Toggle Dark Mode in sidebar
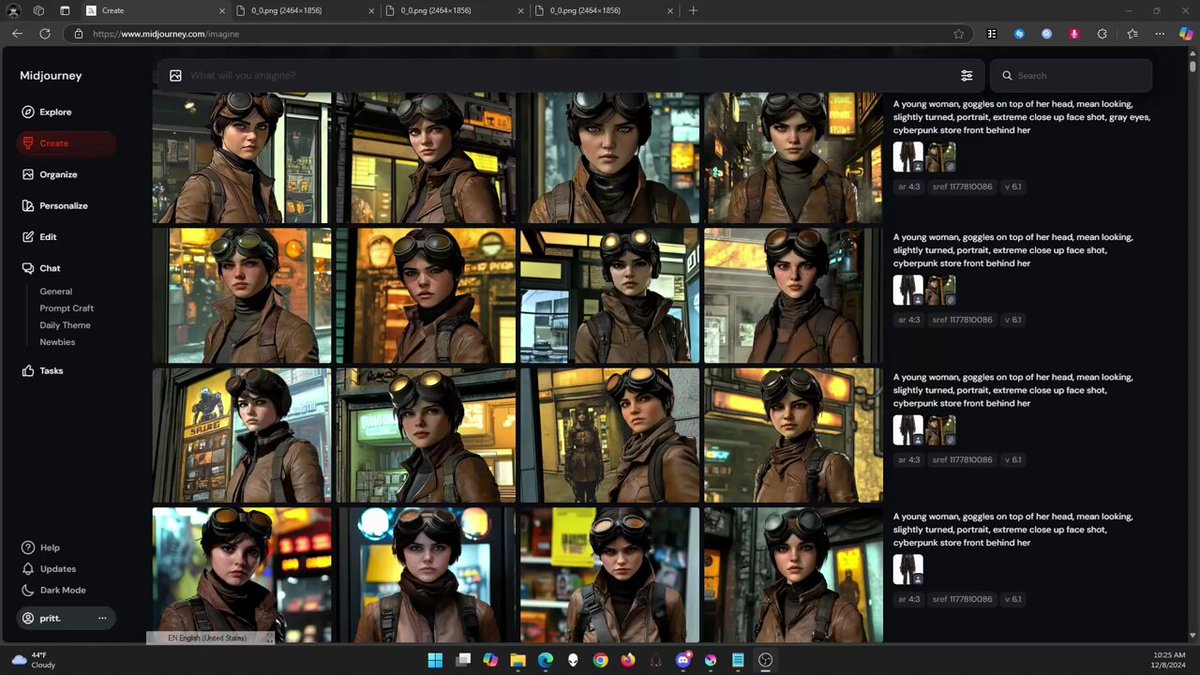1200x675 pixels. [x=53, y=590]
